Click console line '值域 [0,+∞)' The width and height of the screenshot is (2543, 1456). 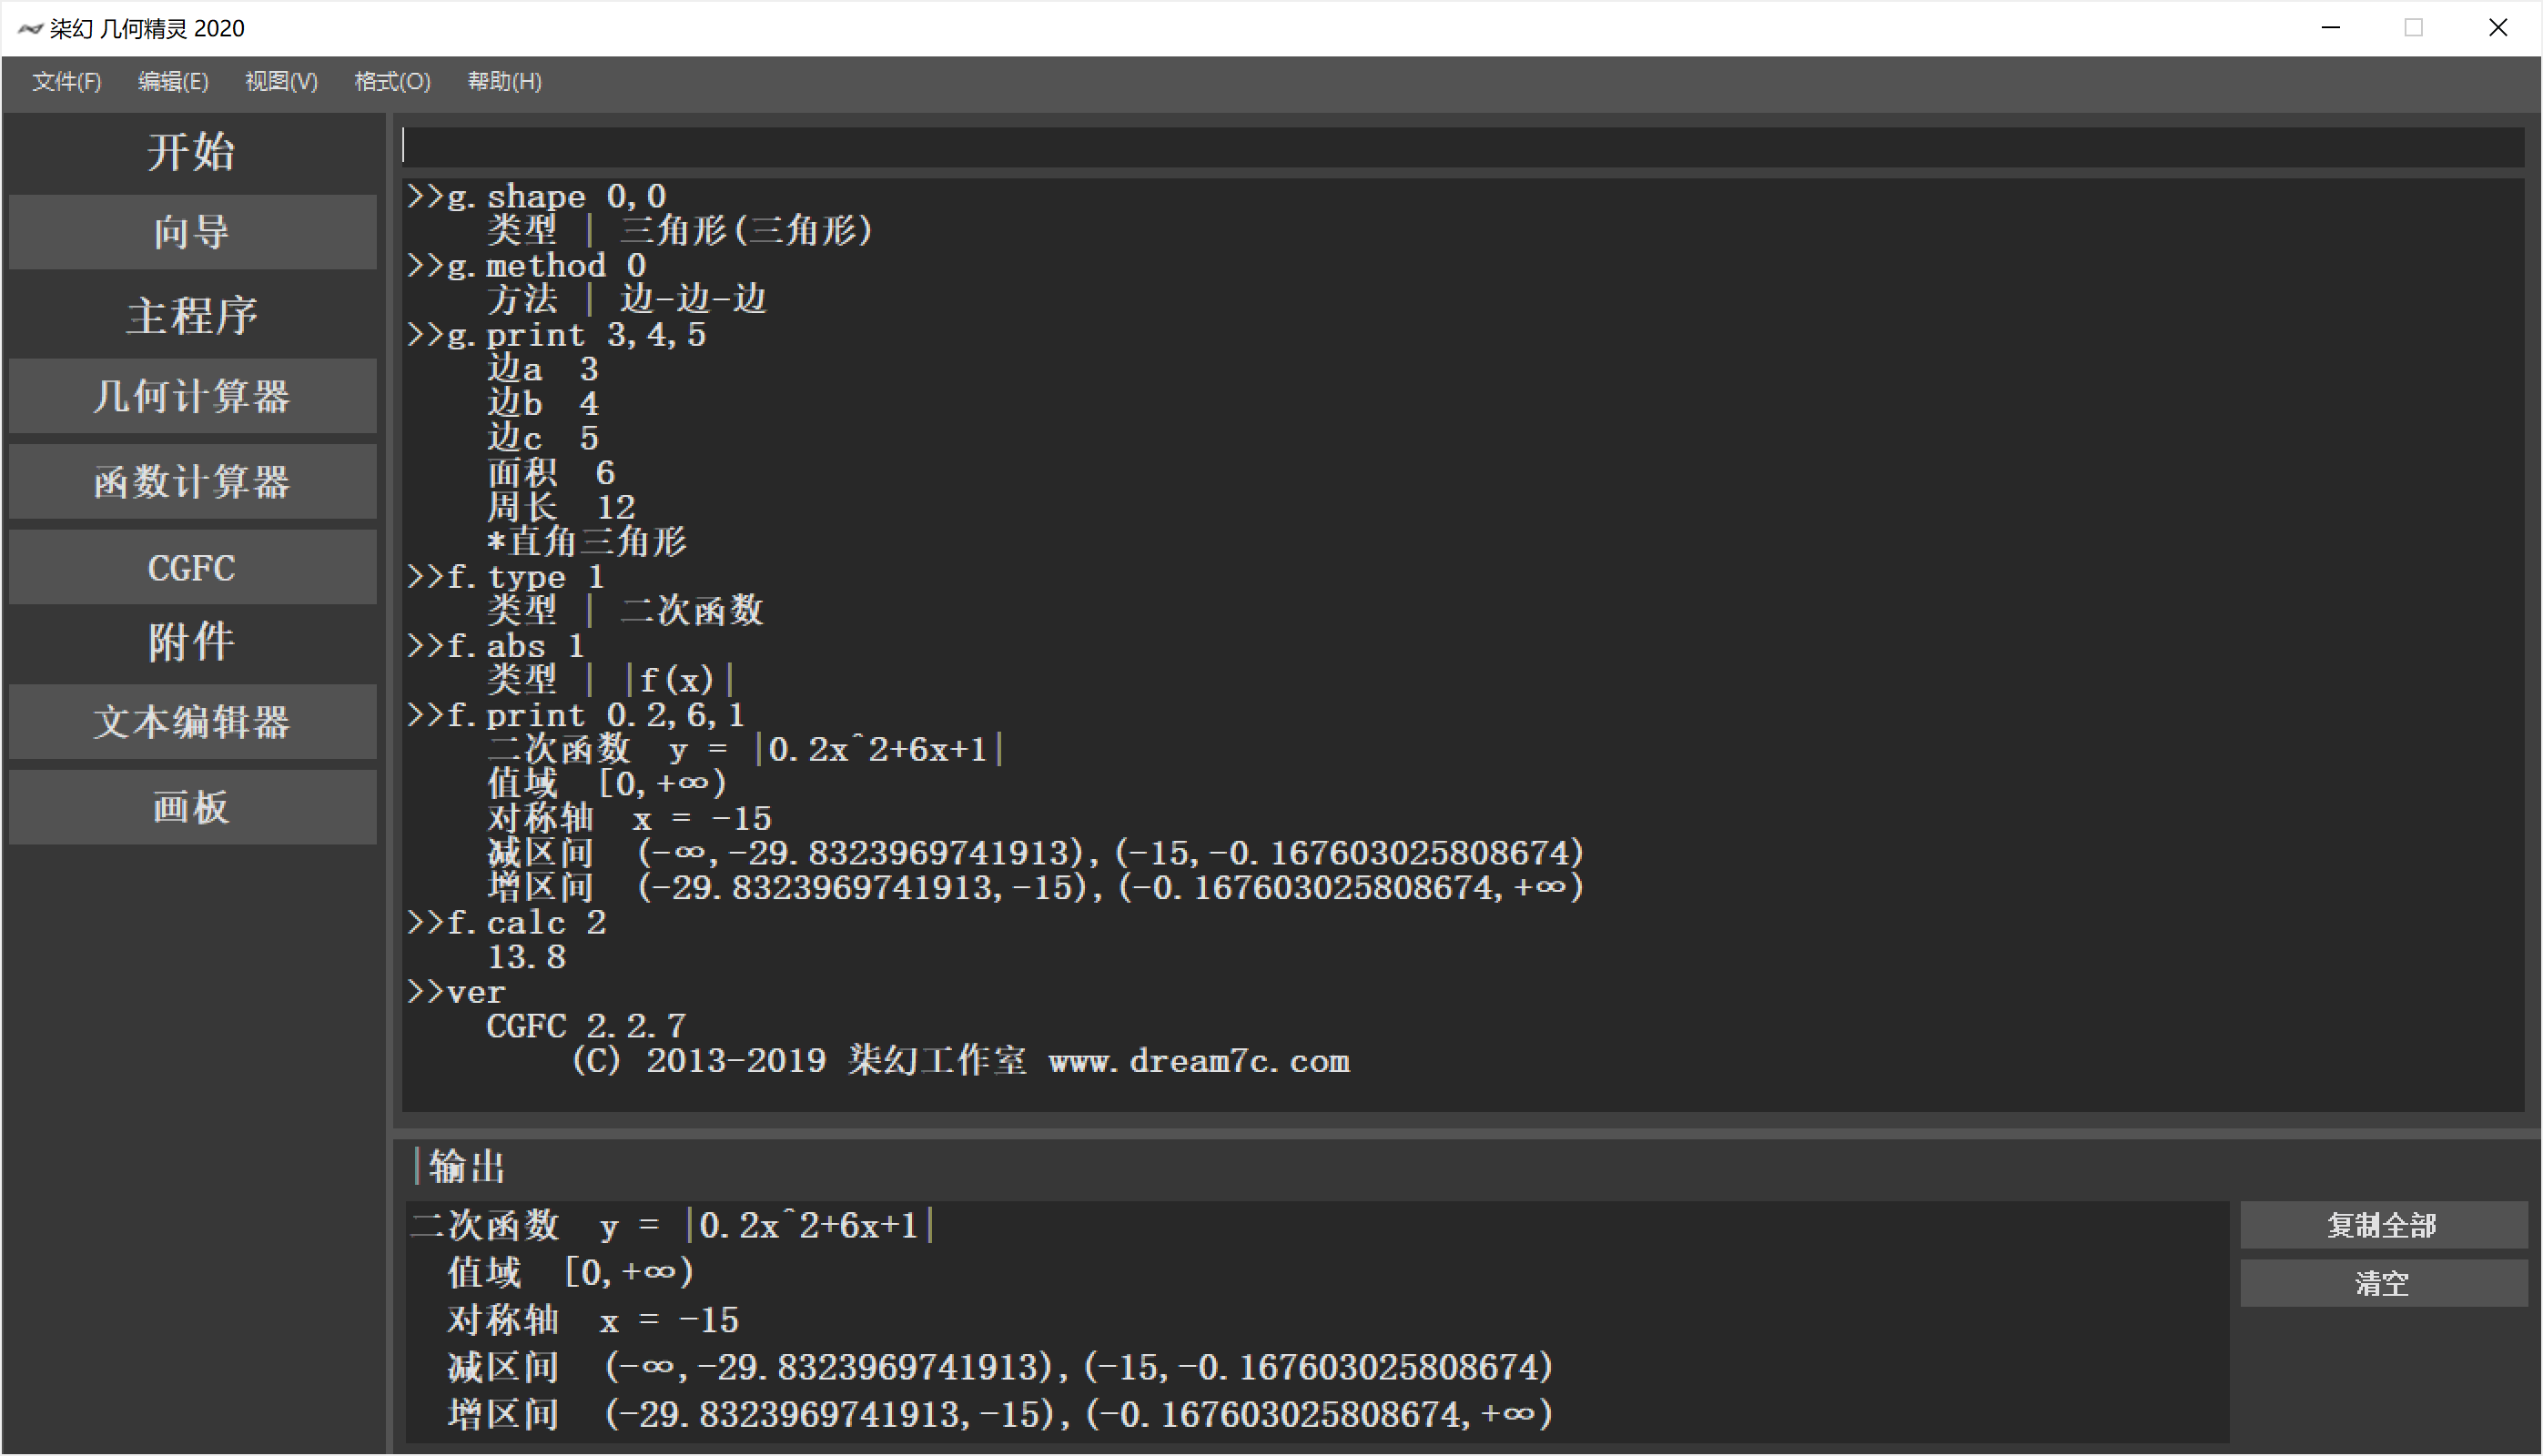(x=607, y=784)
